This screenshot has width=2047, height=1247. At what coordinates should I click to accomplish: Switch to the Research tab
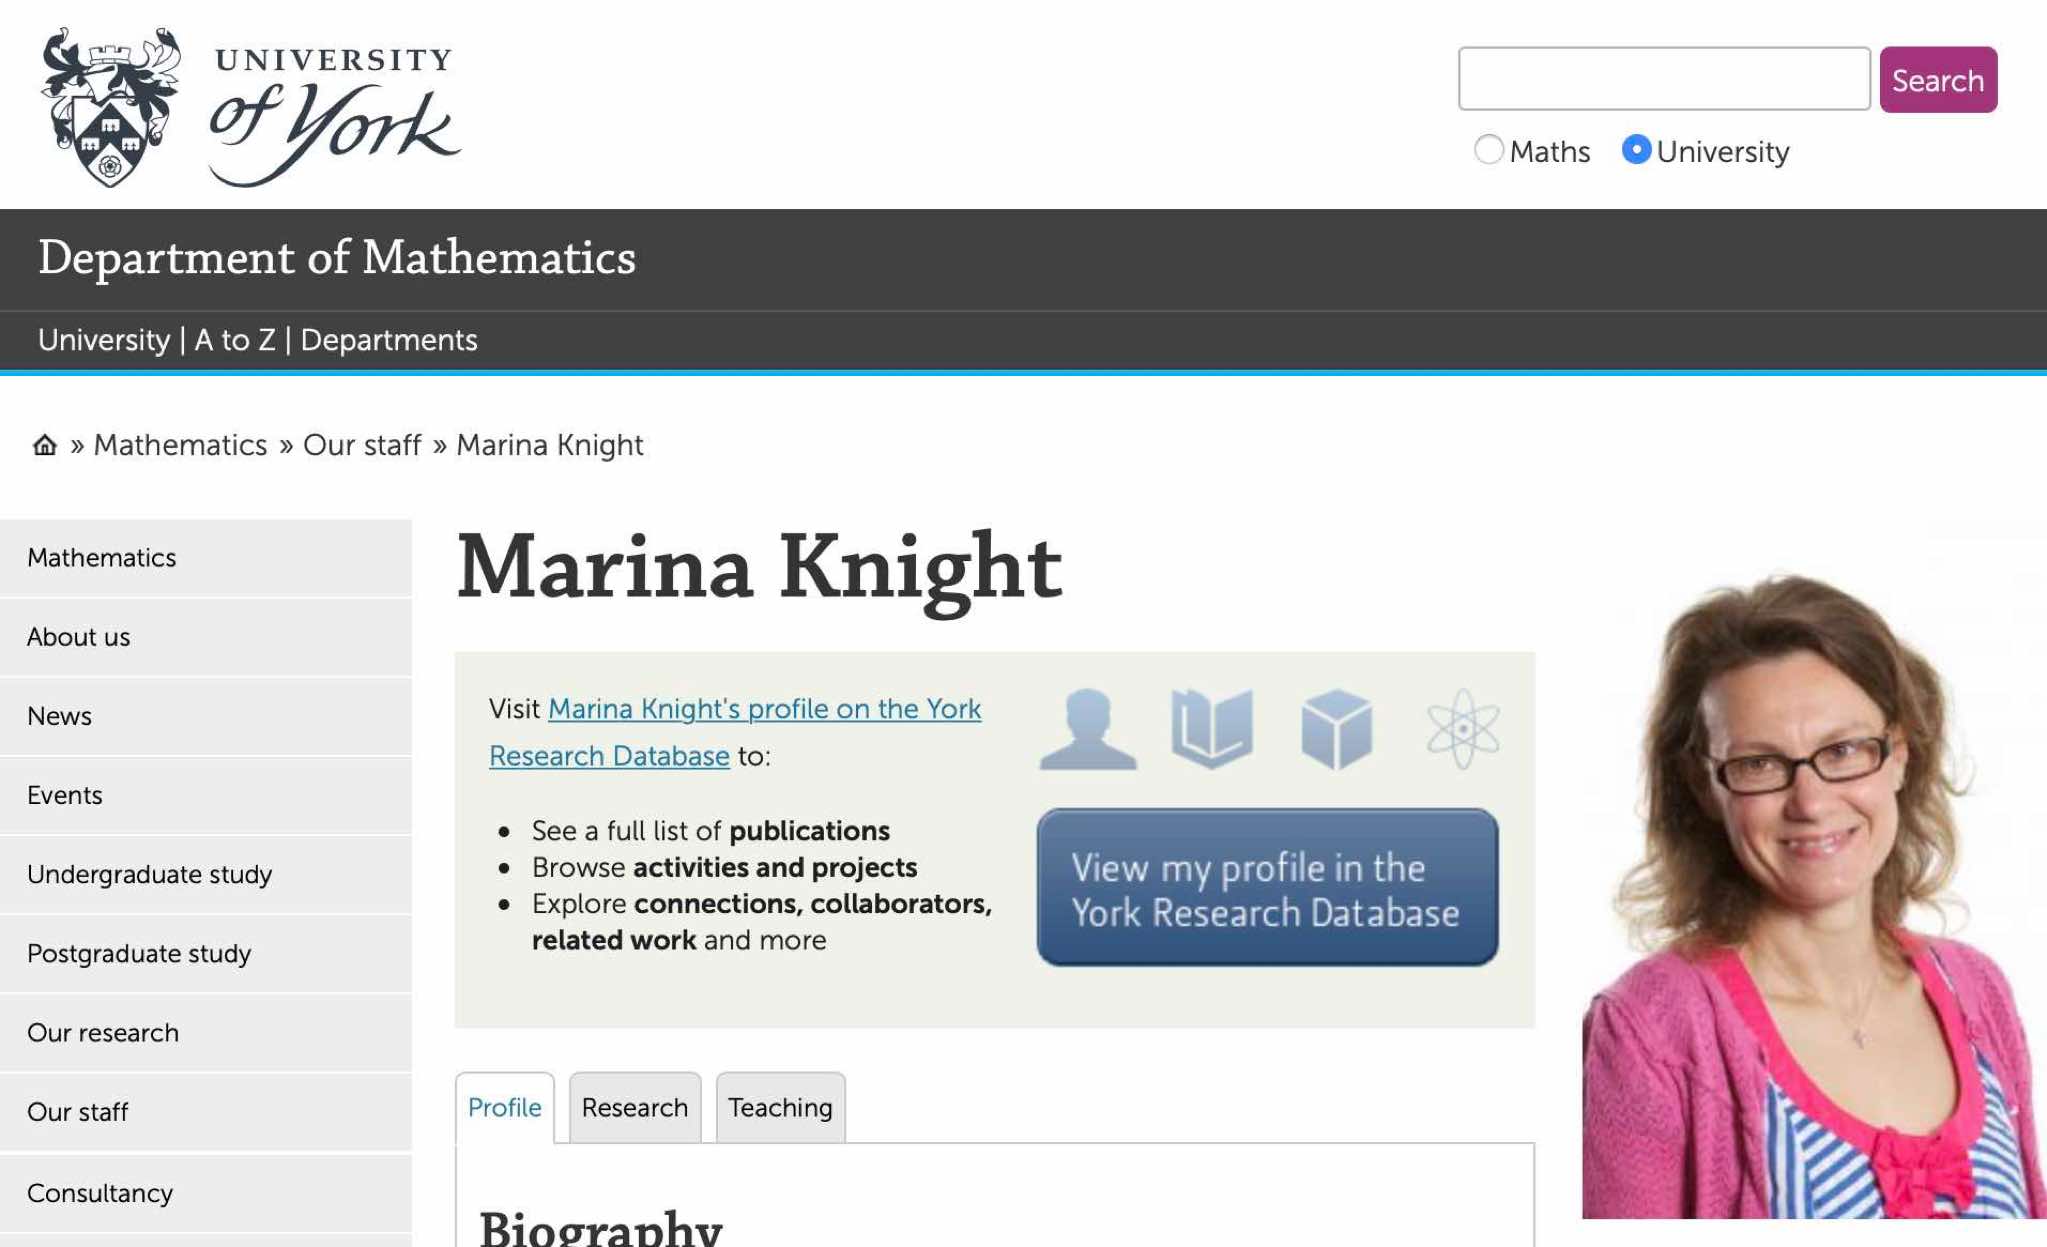point(634,1107)
